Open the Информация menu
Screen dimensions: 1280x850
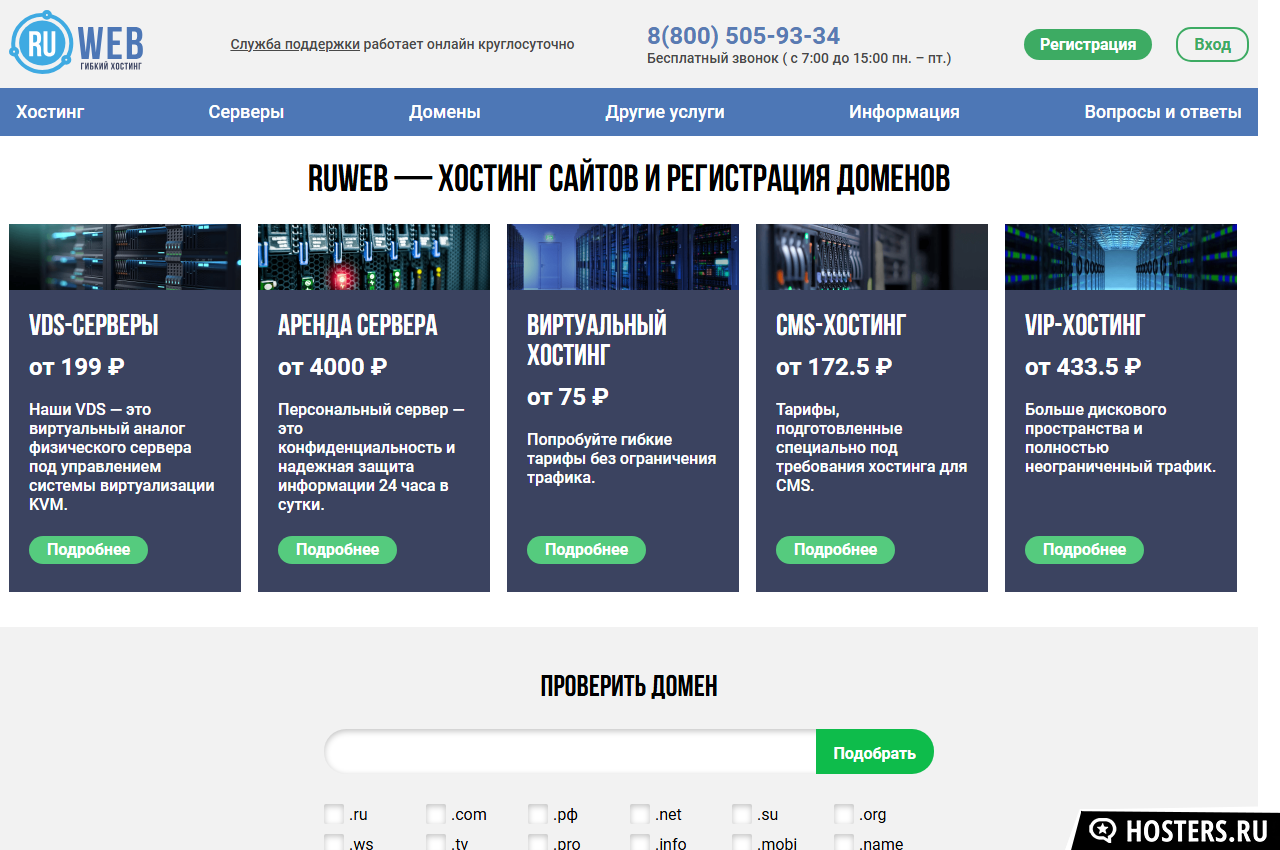(x=904, y=112)
